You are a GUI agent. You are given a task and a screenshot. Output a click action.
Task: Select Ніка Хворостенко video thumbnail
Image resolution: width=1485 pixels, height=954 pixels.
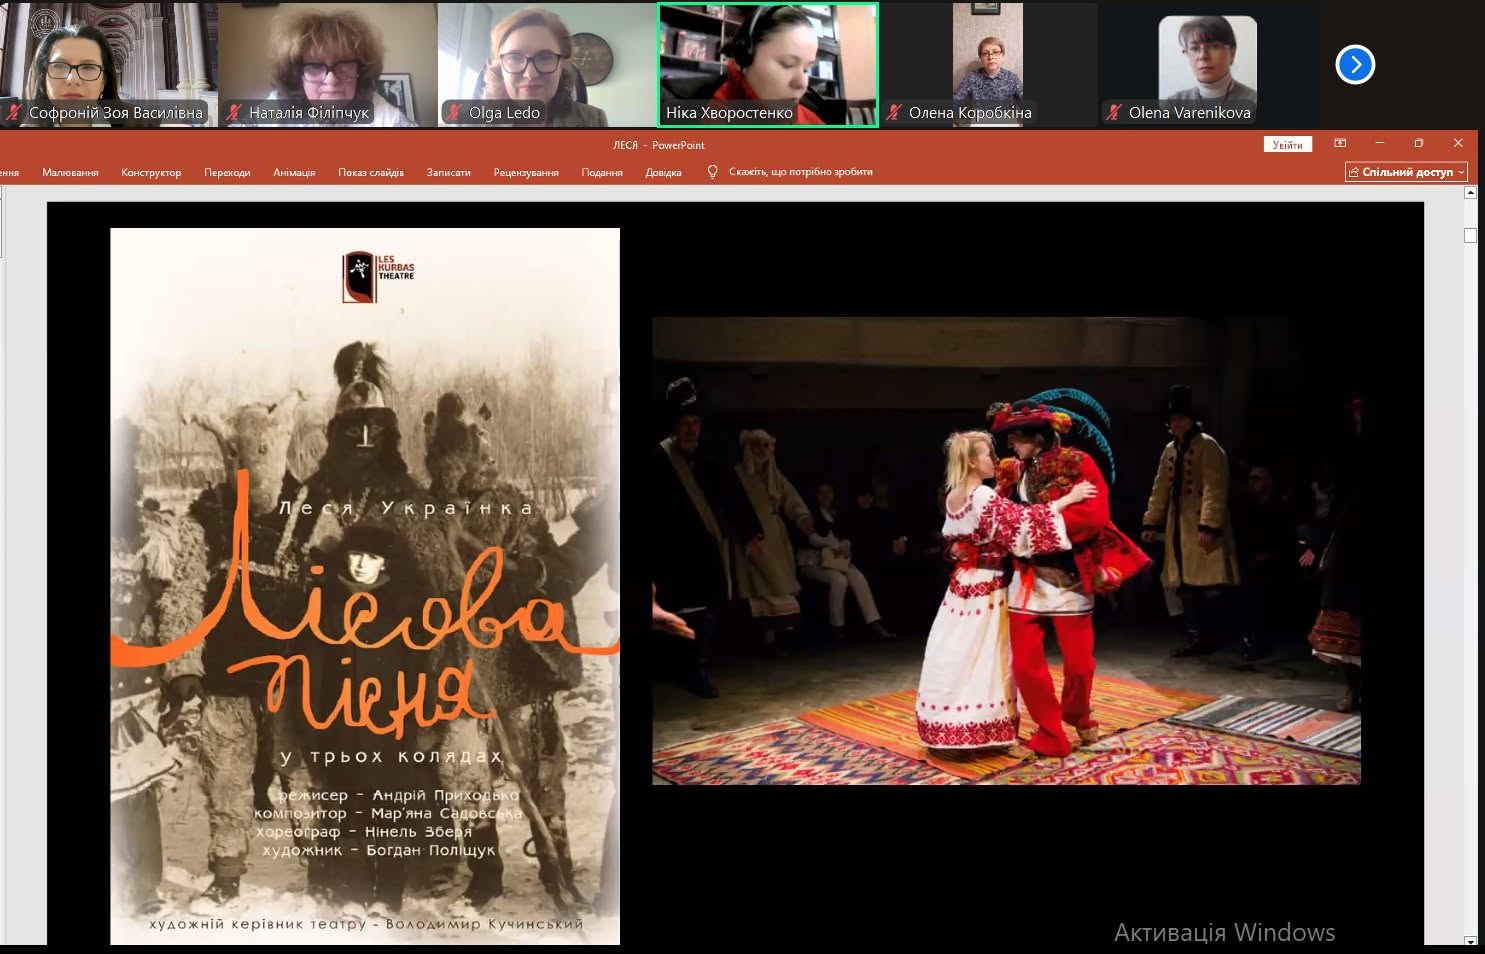click(768, 65)
